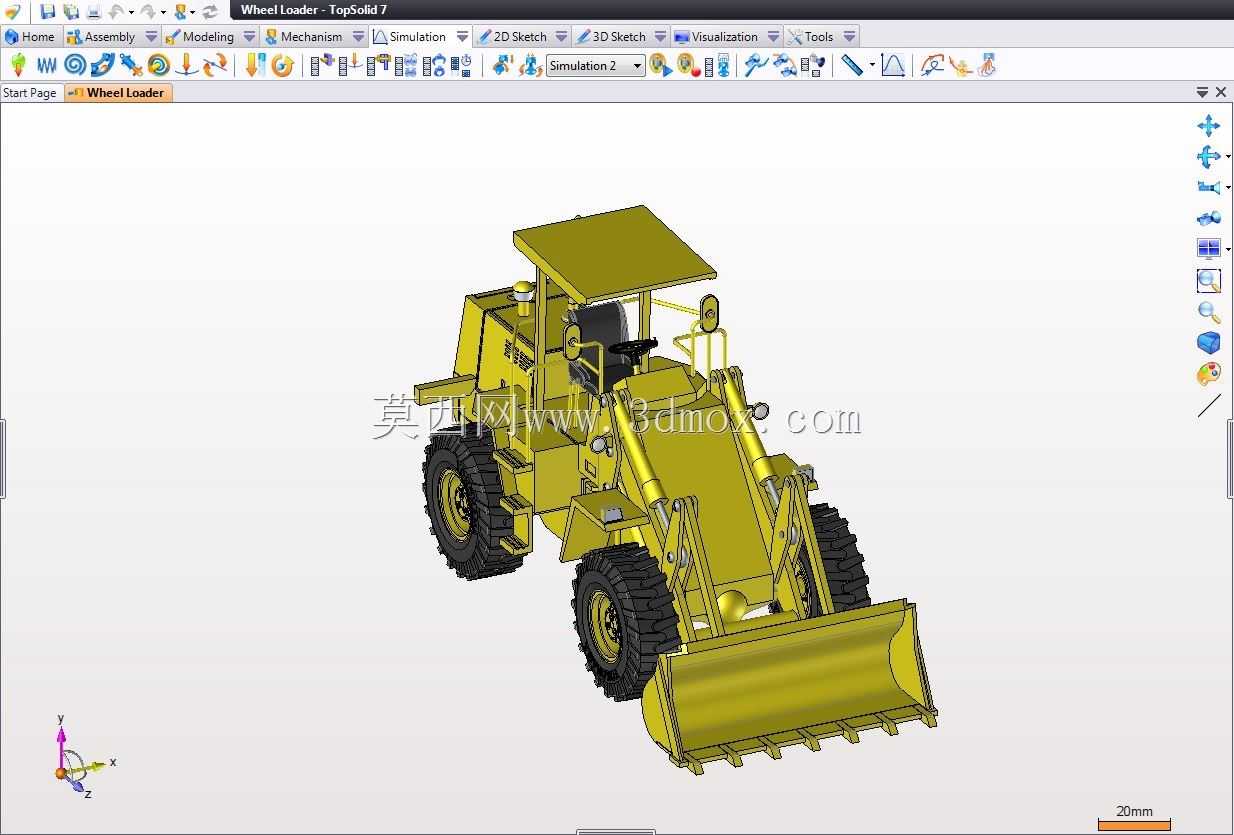This screenshot has height=835, width=1234.
Task: Click the magnifier zoom icon in view toolbar
Action: coord(1208,312)
